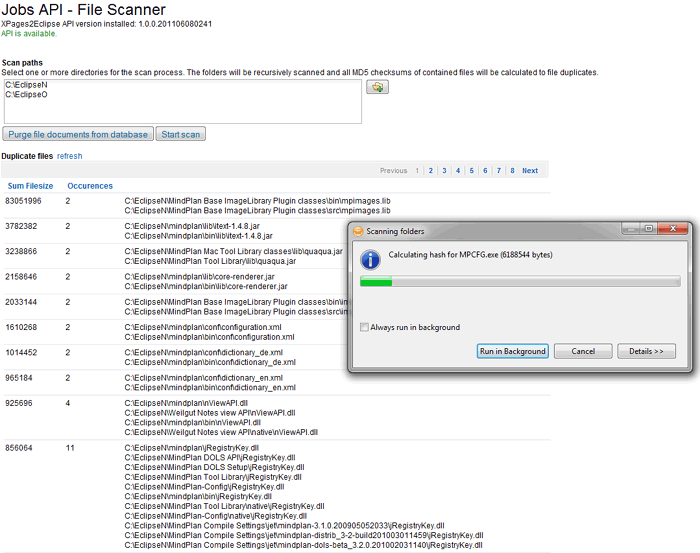Jump to page 8 of results
Screen dimensions: 700x553
[512, 171]
